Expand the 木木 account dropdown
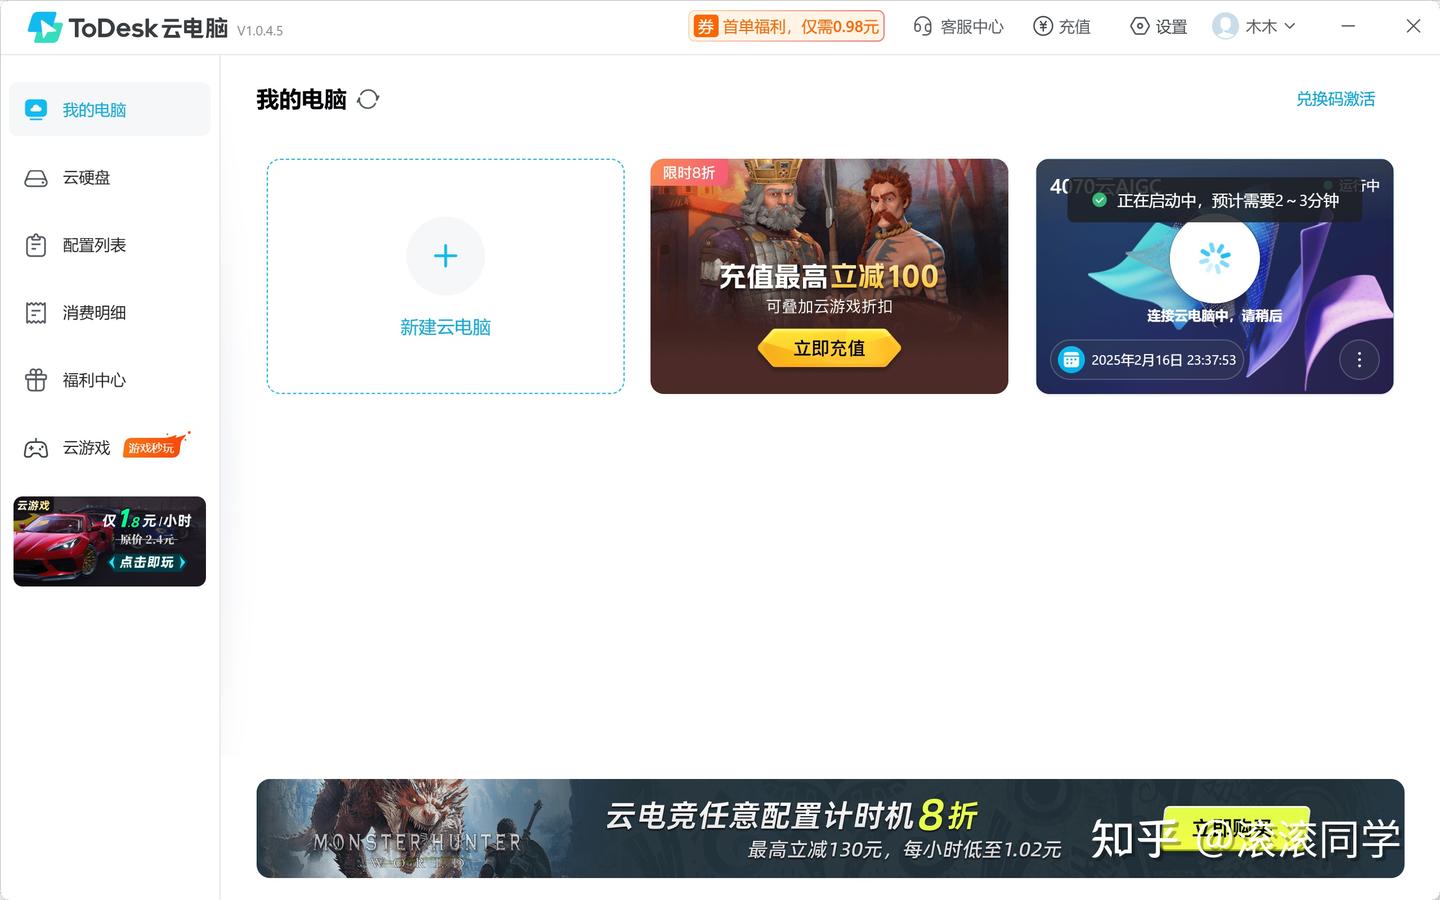This screenshot has height=900, width=1440. pyautogui.click(x=1254, y=26)
